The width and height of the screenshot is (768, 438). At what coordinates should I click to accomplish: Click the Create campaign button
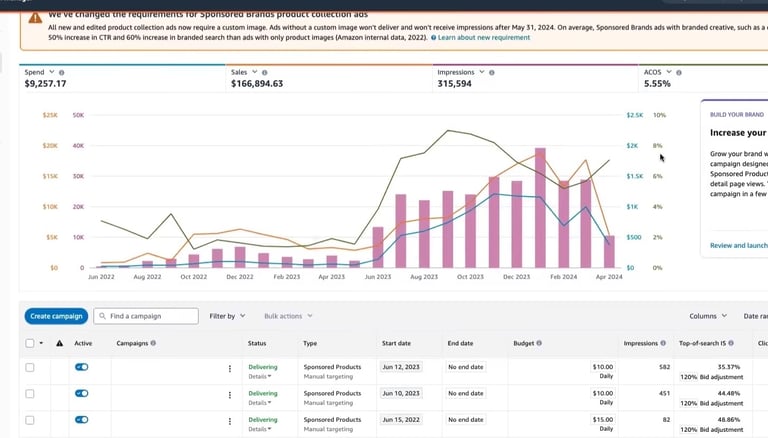click(55, 316)
